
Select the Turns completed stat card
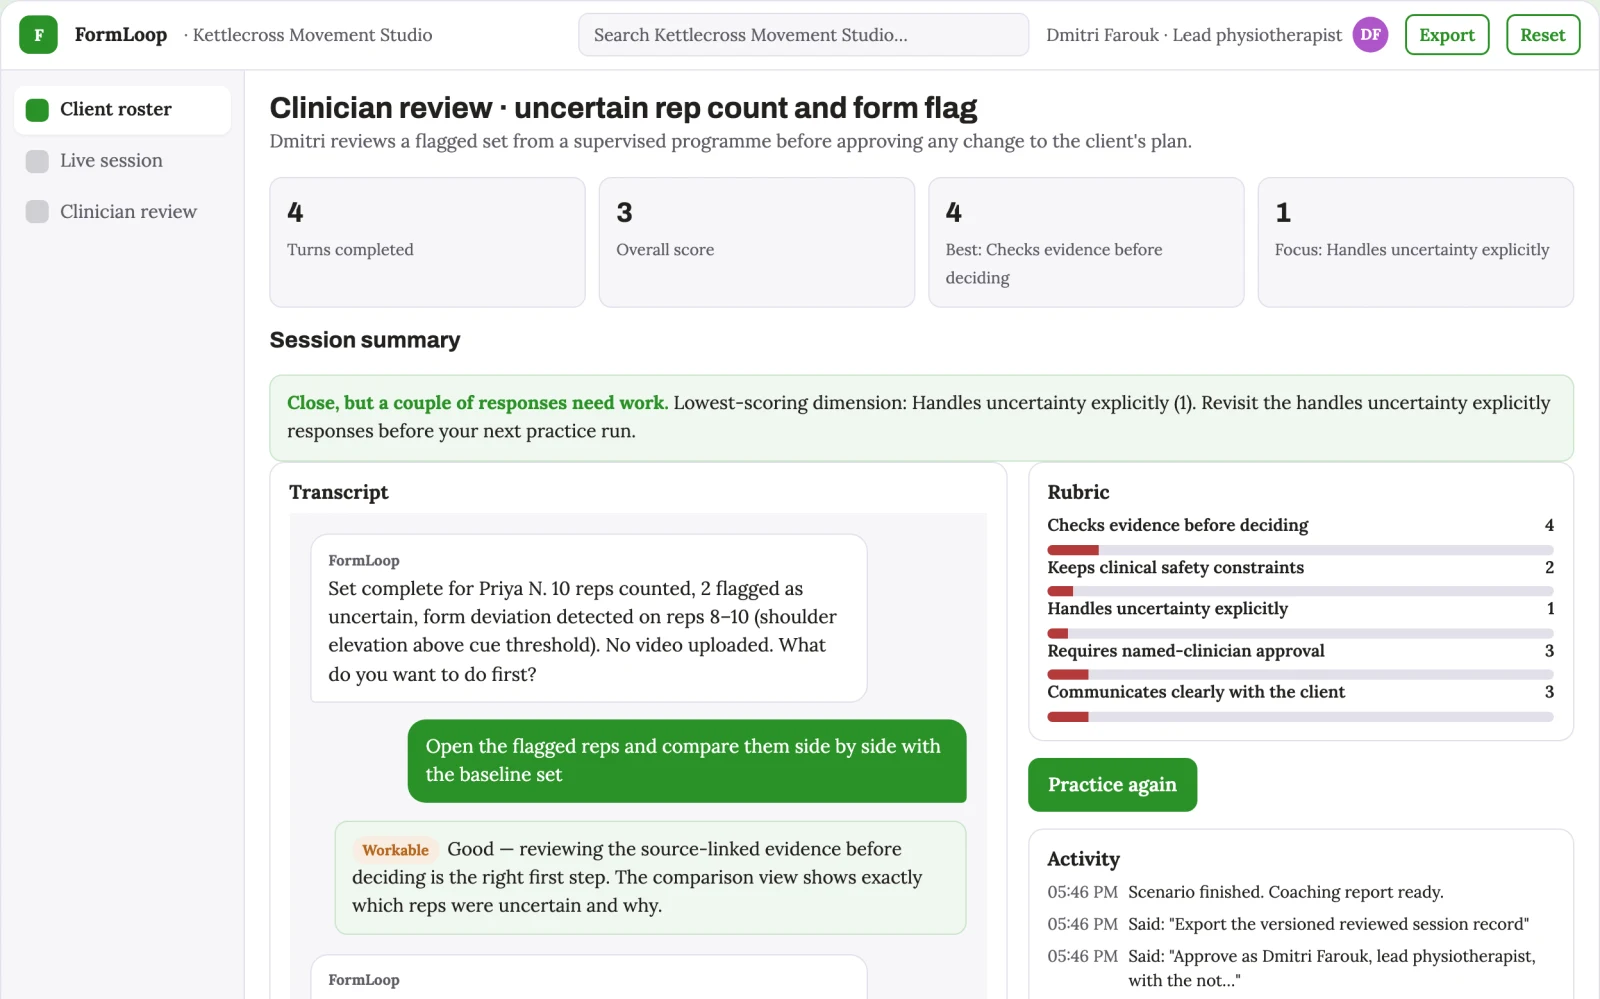(x=427, y=242)
